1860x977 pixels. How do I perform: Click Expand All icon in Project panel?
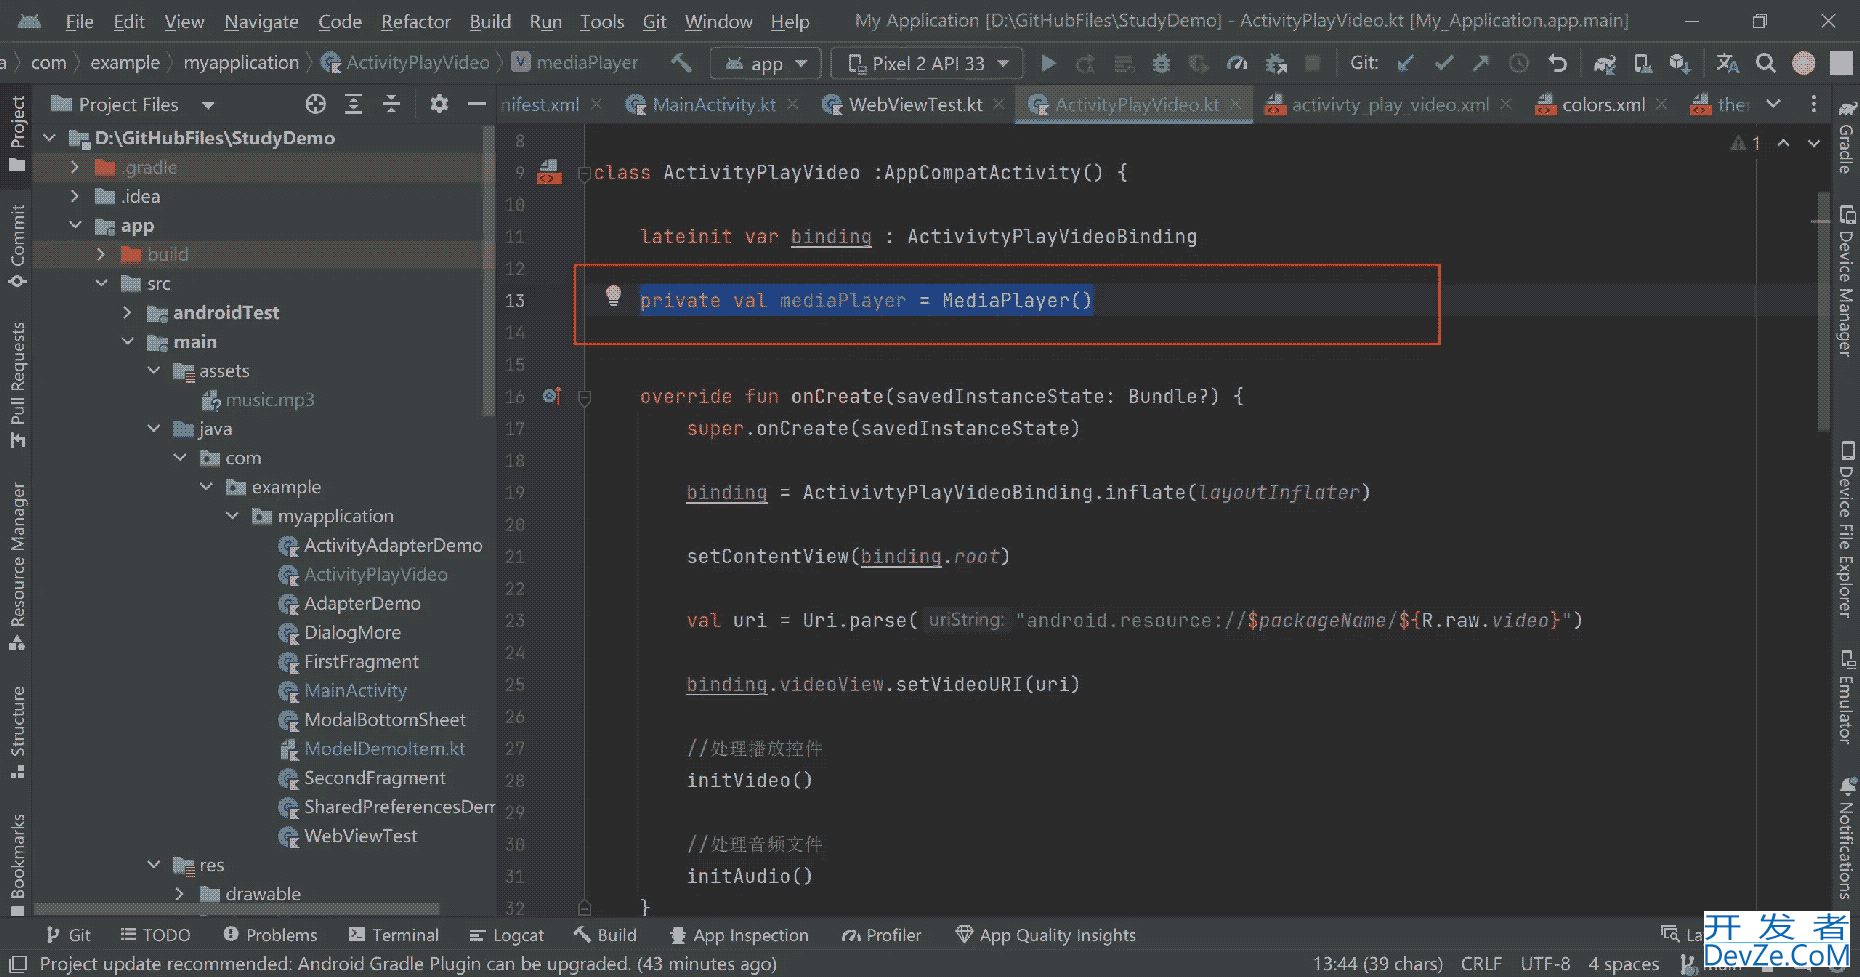353,104
